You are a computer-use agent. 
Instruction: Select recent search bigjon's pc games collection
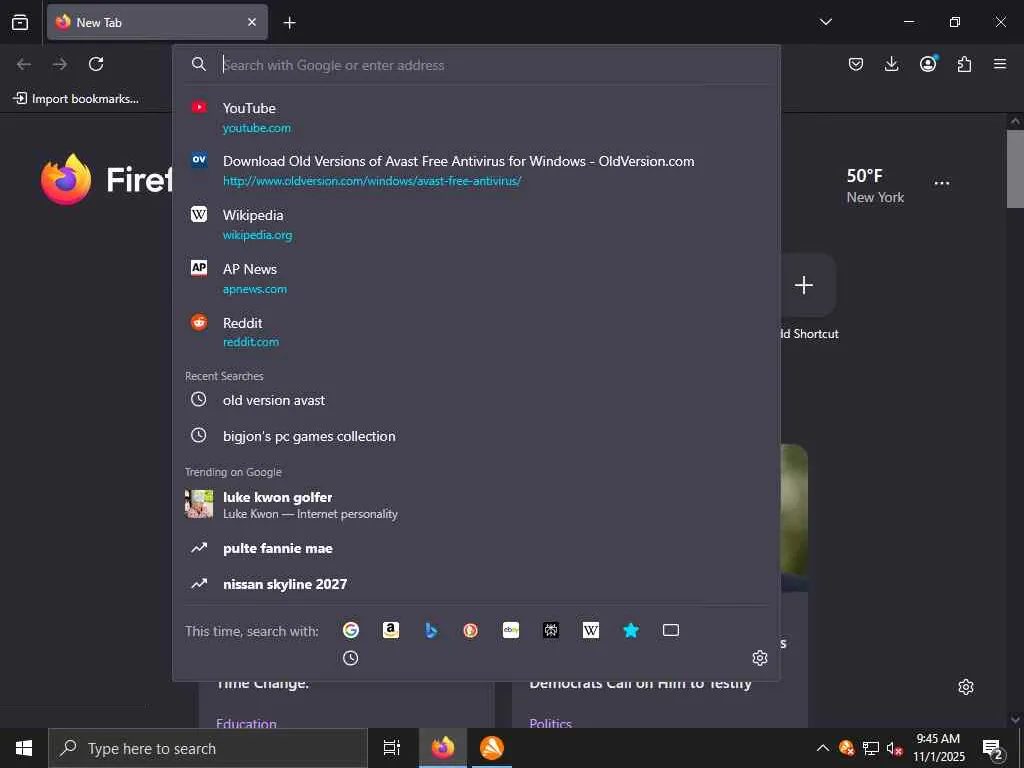pyautogui.click(x=477, y=436)
